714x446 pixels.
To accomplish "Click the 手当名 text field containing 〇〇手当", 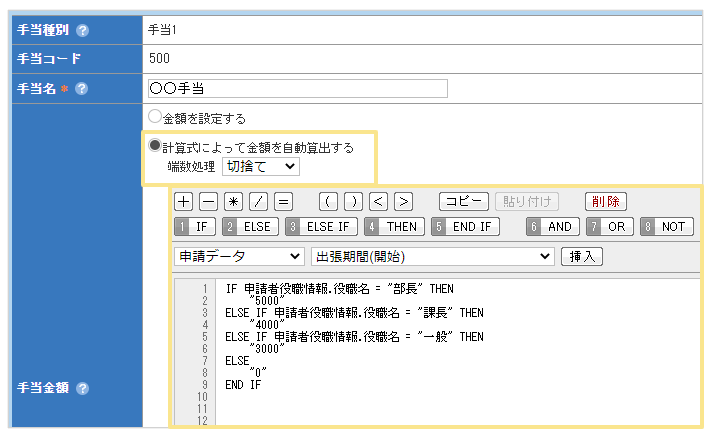I will pos(298,88).
